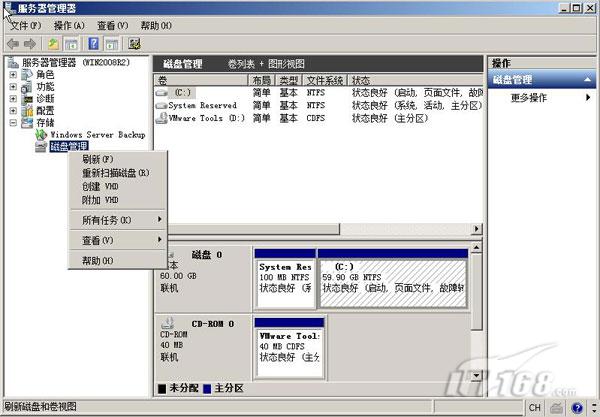Collapse the 存储 tree node
Screen dimensions: 600x417
tap(13, 123)
